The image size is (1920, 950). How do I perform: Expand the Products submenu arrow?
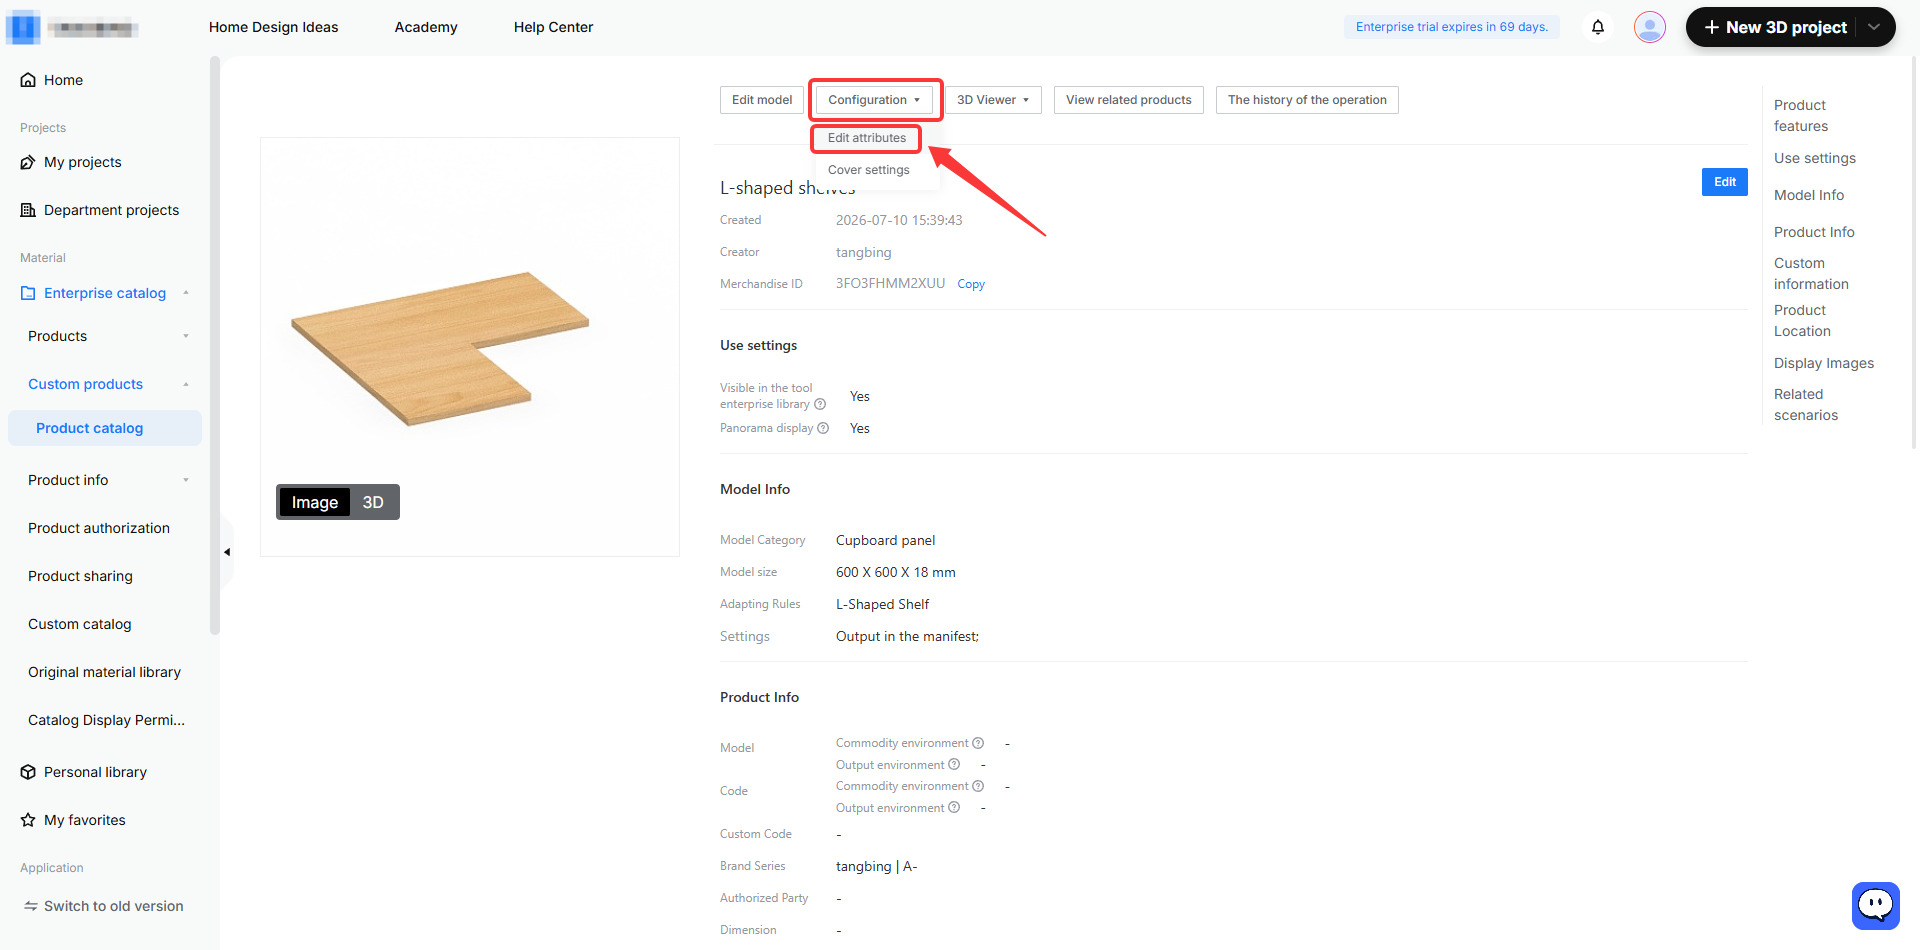(186, 336)
